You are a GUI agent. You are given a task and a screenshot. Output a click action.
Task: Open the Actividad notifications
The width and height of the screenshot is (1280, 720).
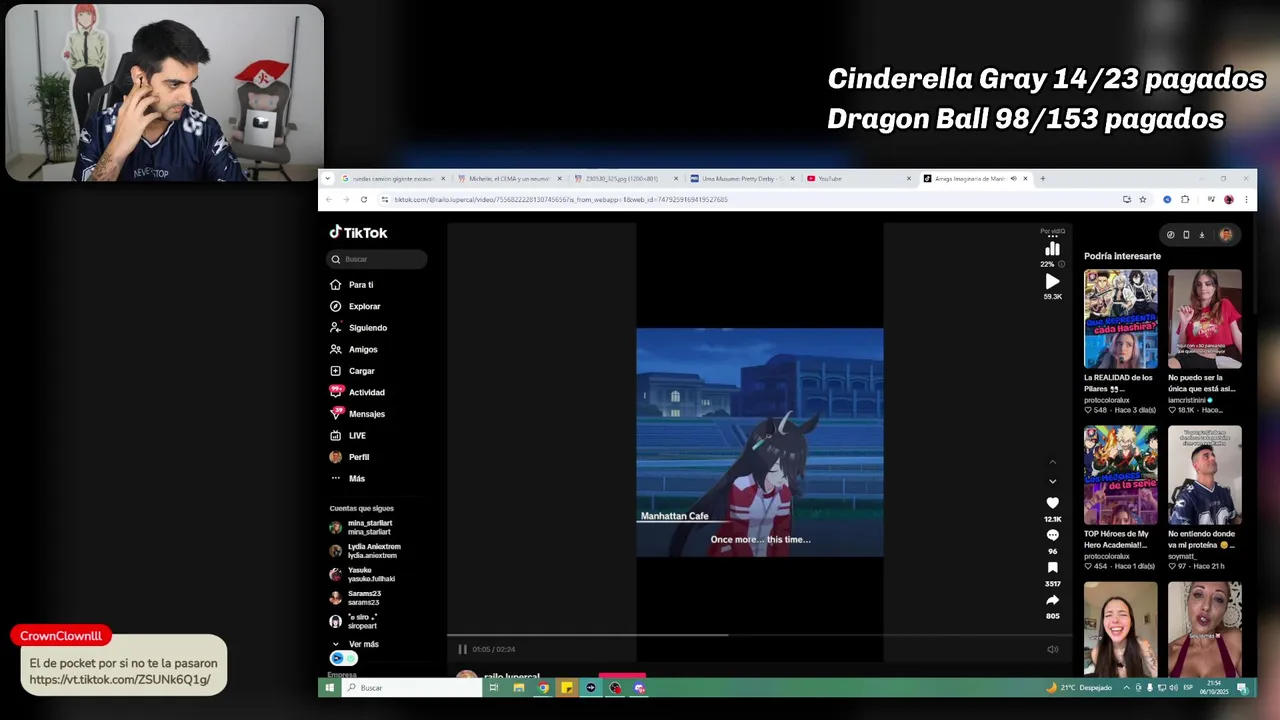pos(357,392)
